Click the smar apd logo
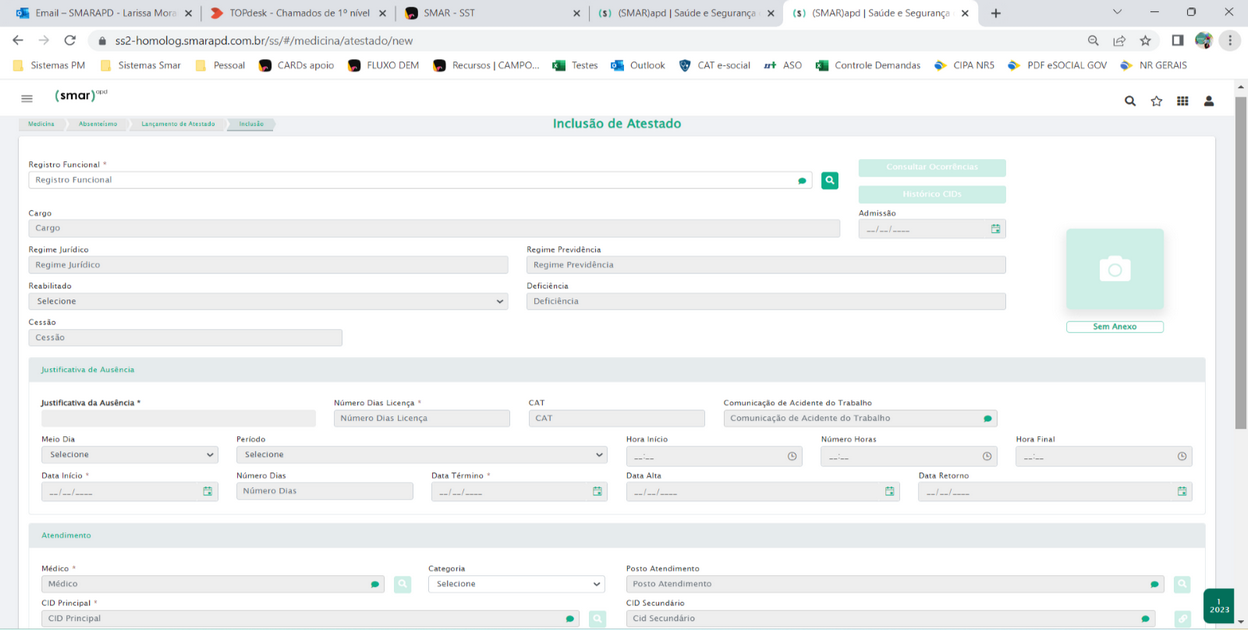The image size is (1248, 630). click(x=80, y=96)
